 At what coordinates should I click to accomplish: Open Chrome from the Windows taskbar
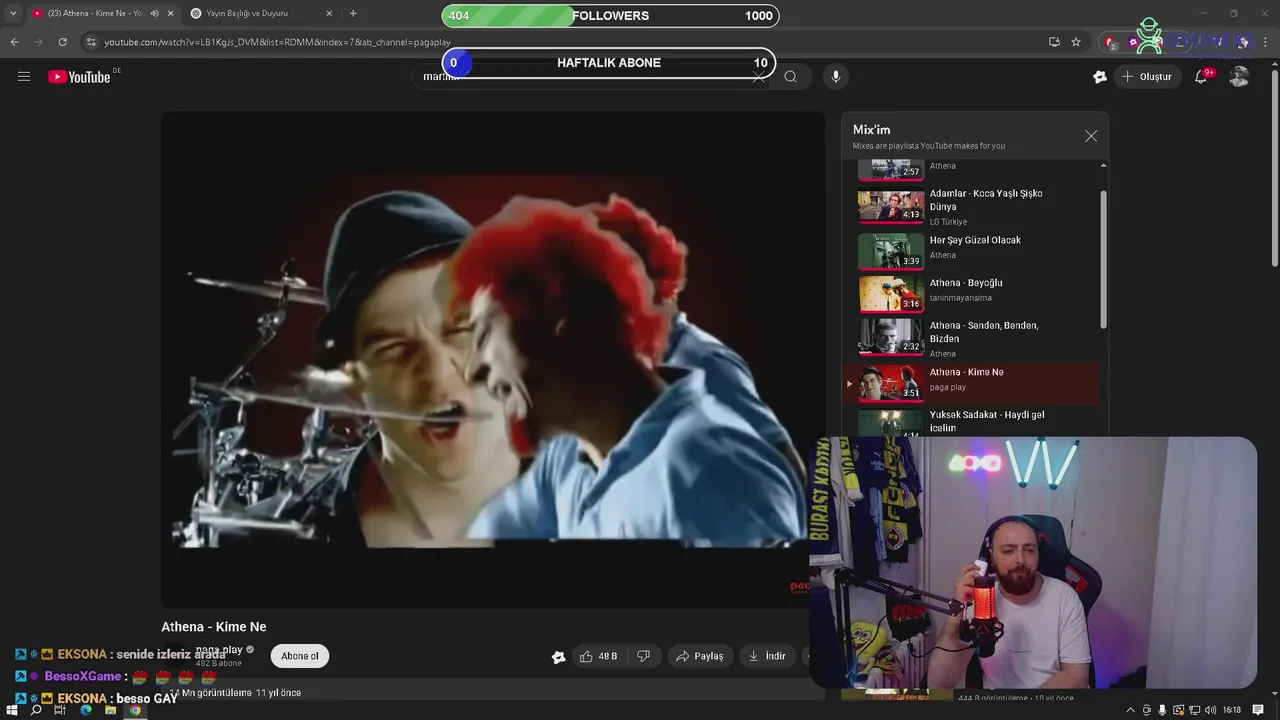click(x=135, y=710)
